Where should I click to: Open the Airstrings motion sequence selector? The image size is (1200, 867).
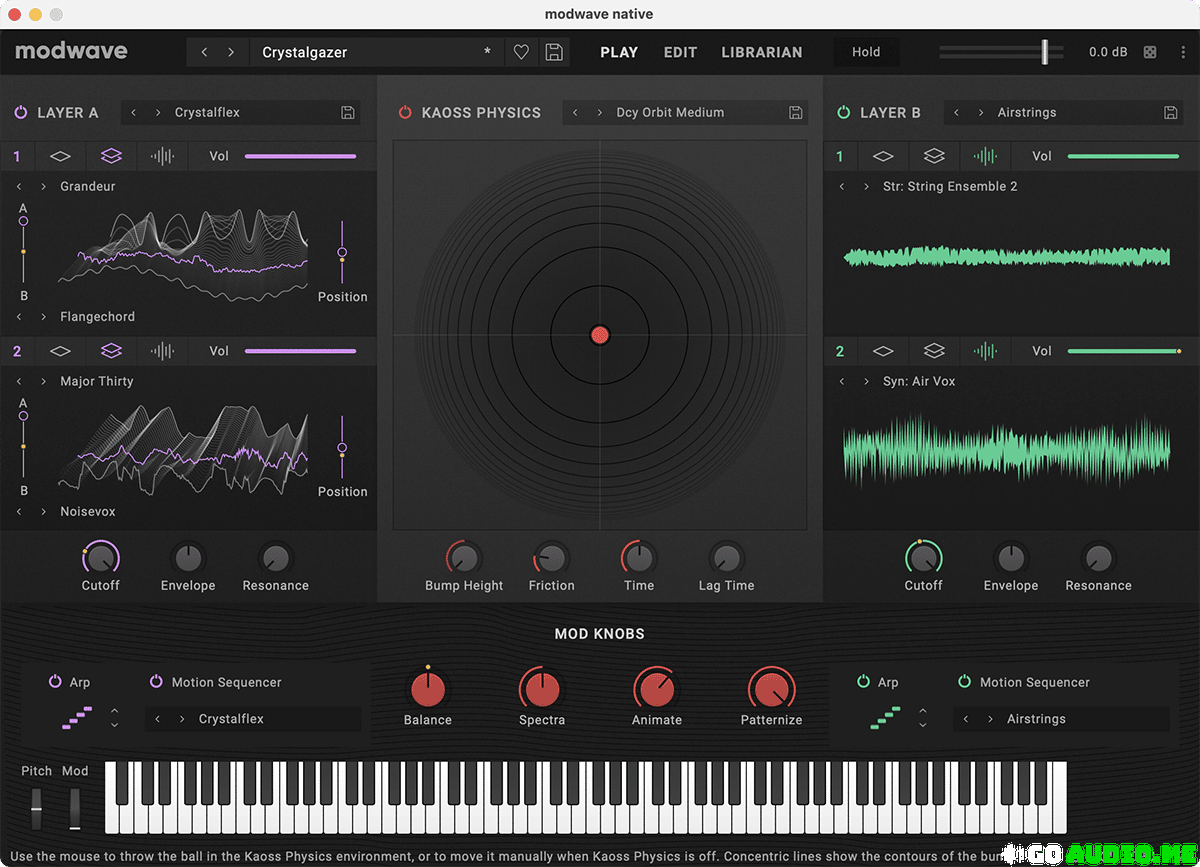tap(1084, 719)
